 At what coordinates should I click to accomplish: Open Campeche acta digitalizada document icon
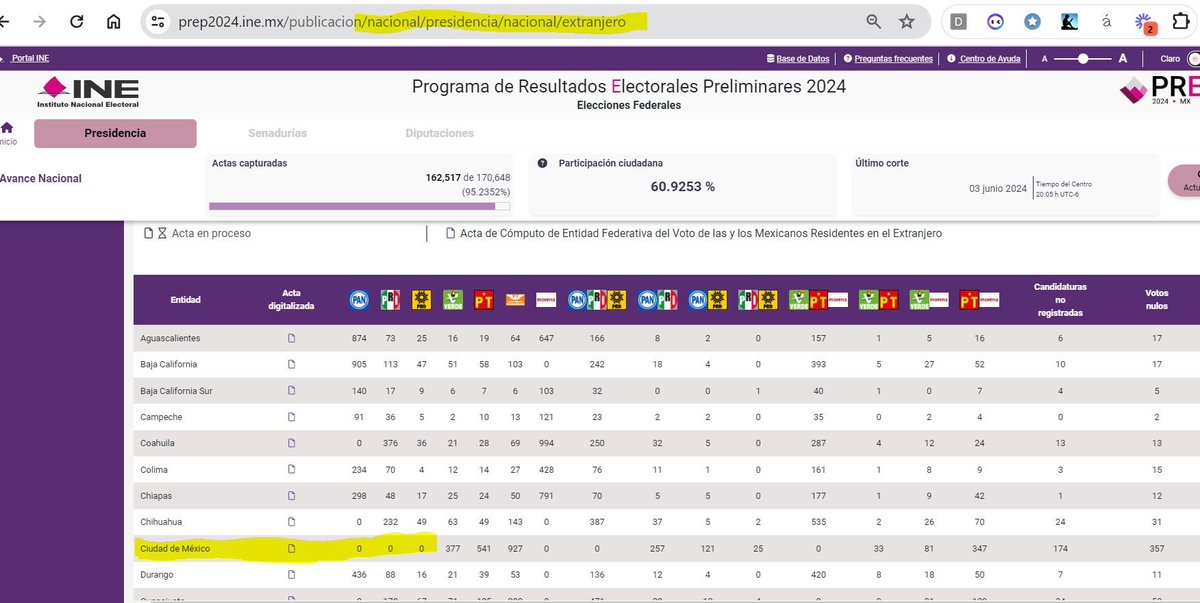point(292,417)
